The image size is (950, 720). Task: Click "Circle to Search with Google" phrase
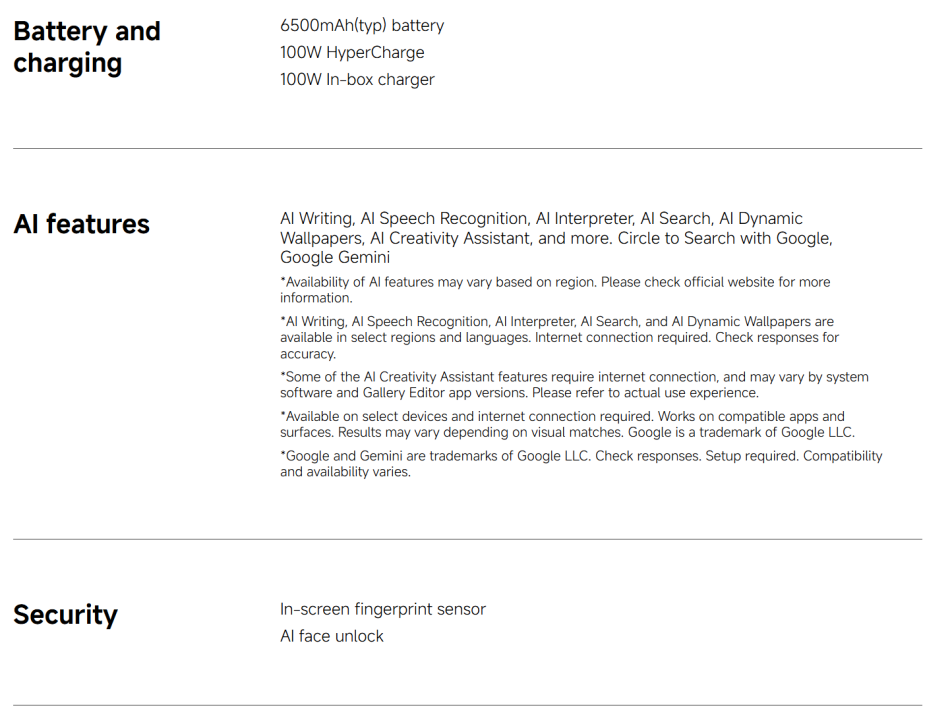[724, 238]
